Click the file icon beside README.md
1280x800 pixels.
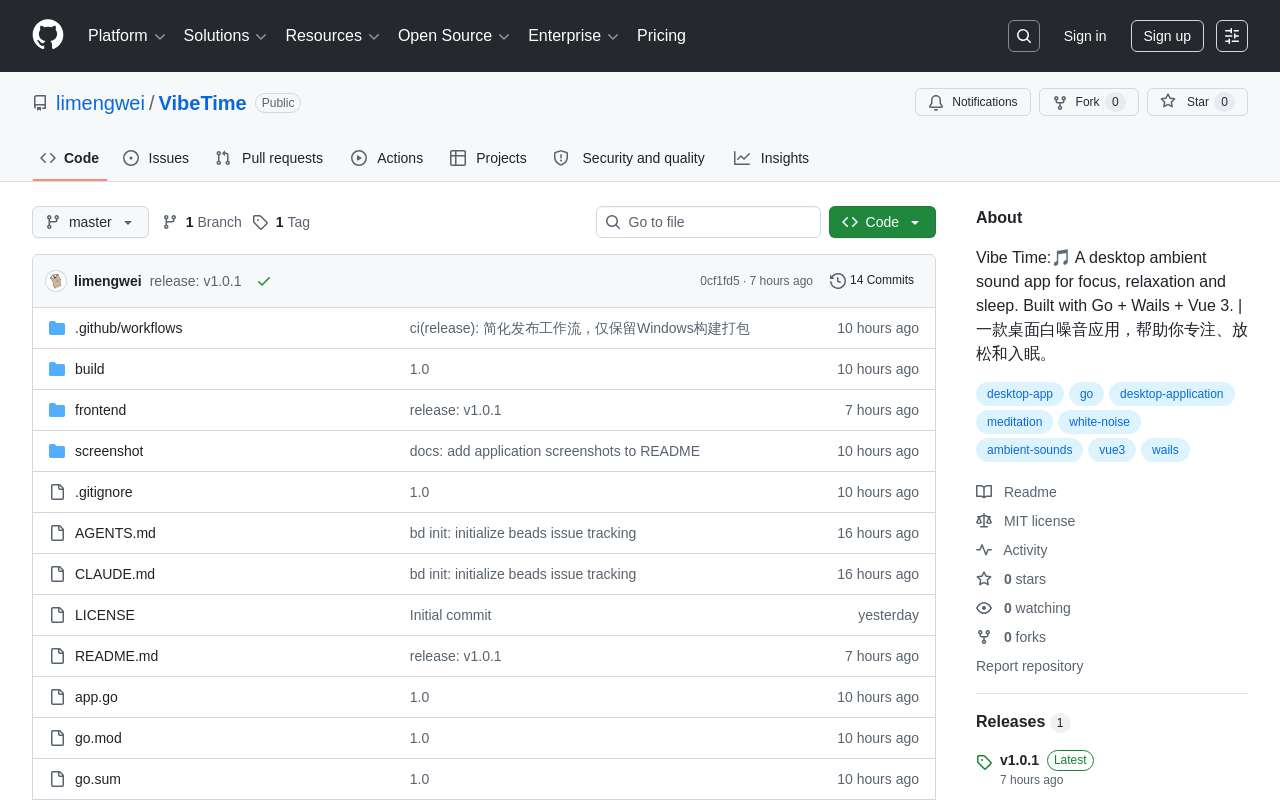coord(57,656)
